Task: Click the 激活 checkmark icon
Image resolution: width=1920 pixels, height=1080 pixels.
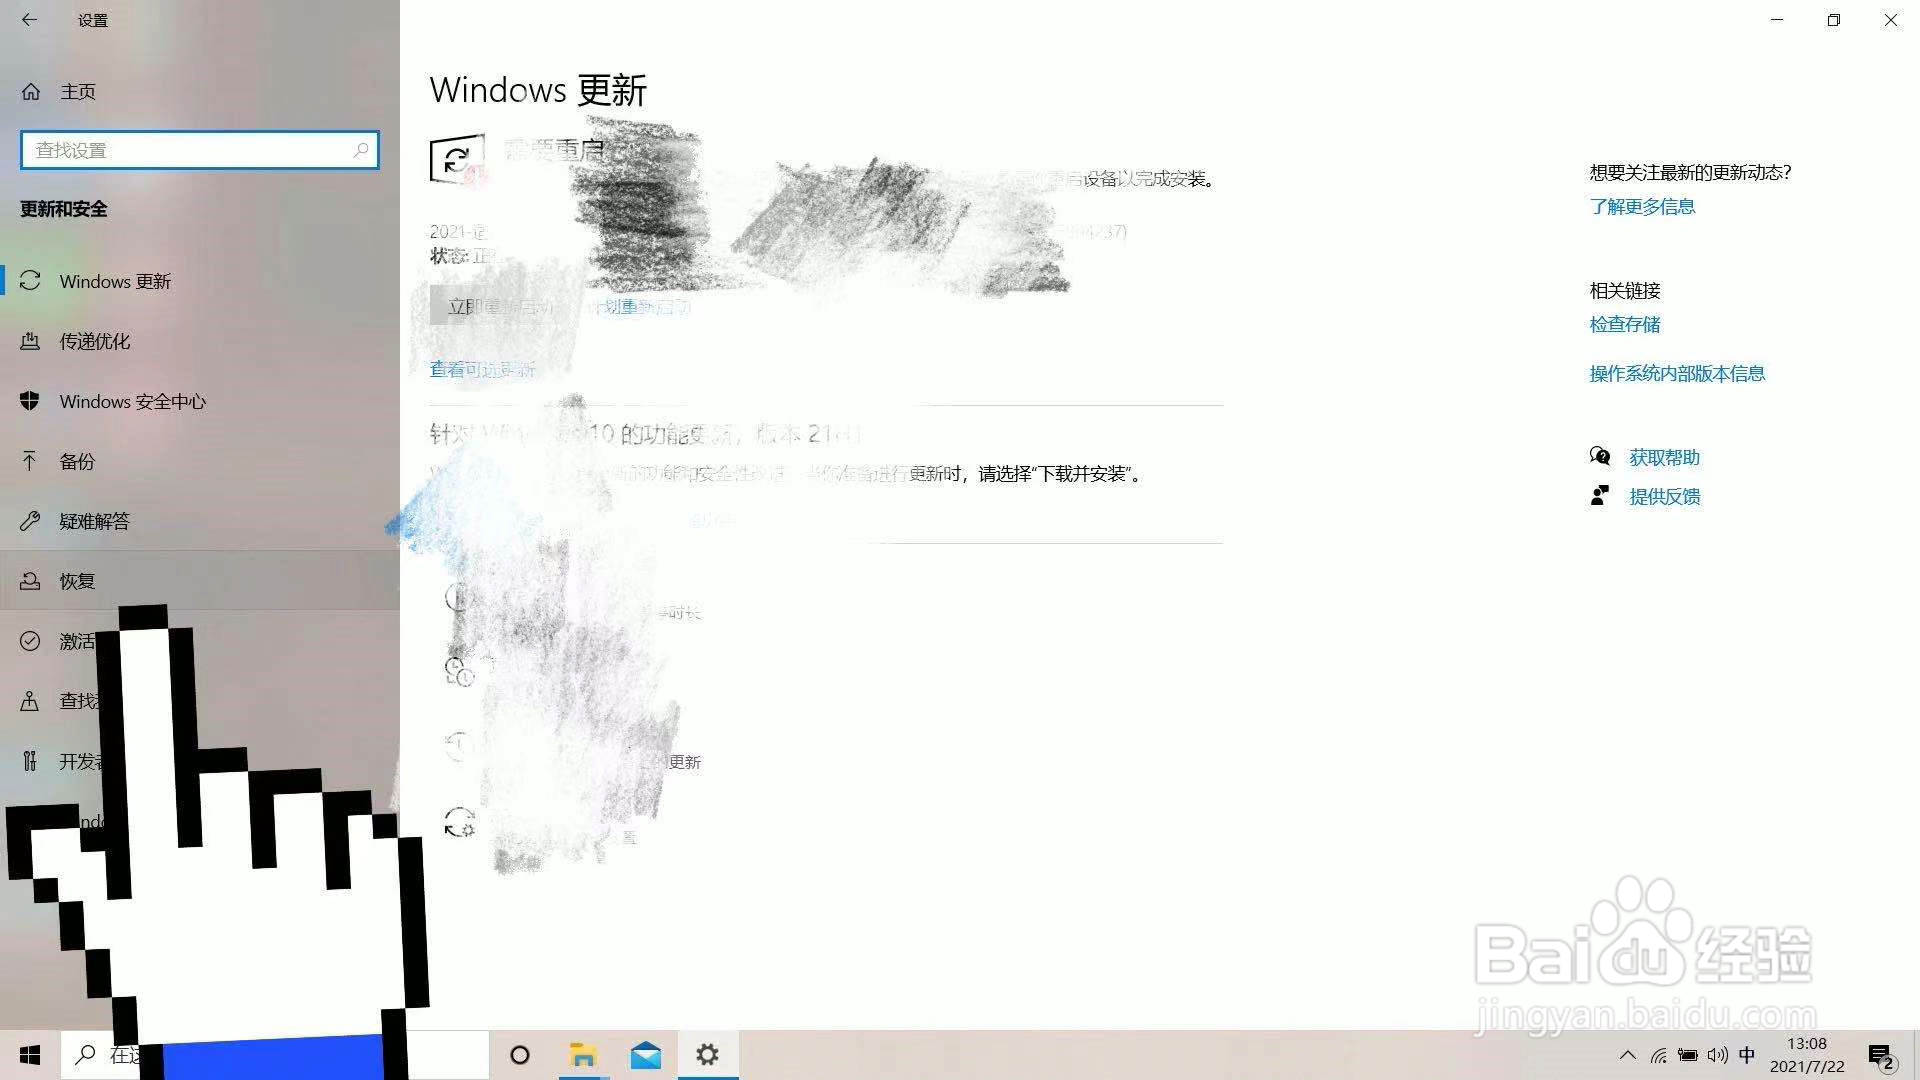Action: pyautogui.click(x=30, y=641)
